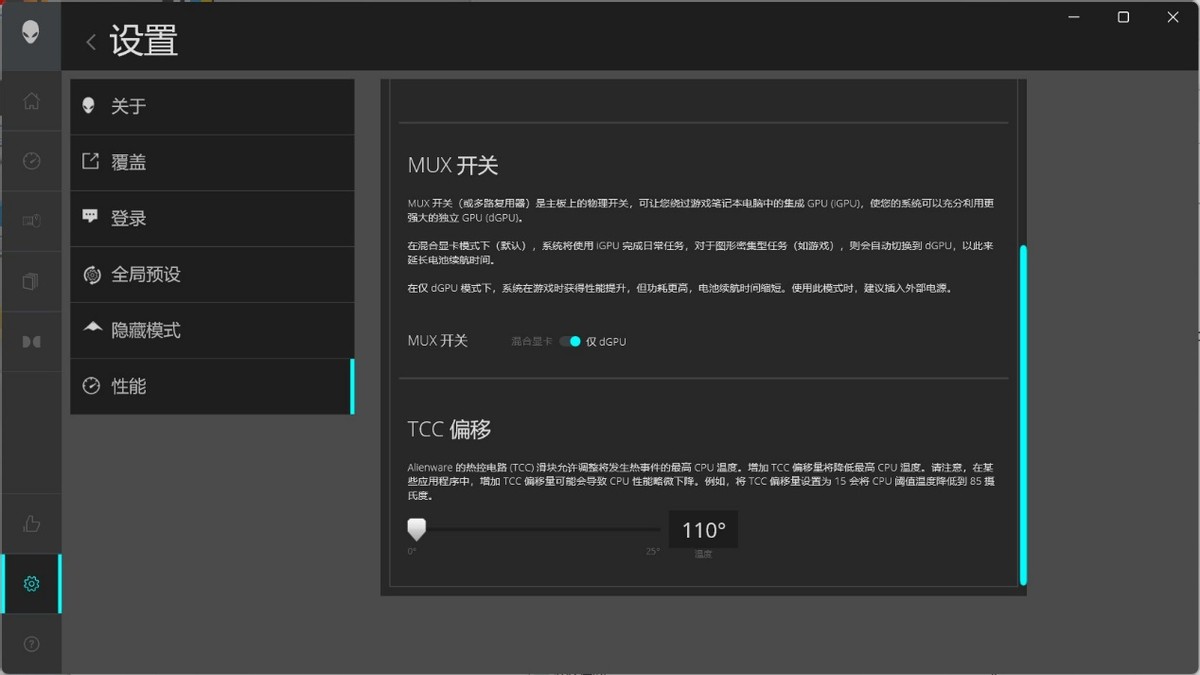
Task: Click the MUX 开关 label beside the toggle
Action: click(x=438, y=341)
